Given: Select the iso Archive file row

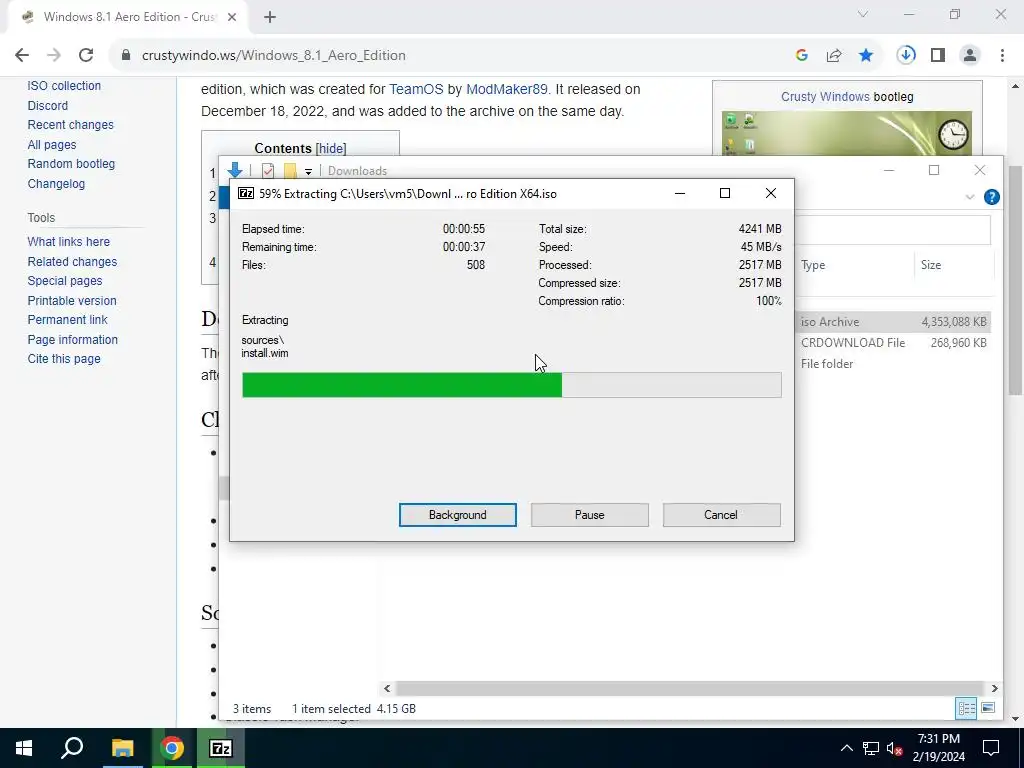Looking at the screenshot, I should 893,321.
